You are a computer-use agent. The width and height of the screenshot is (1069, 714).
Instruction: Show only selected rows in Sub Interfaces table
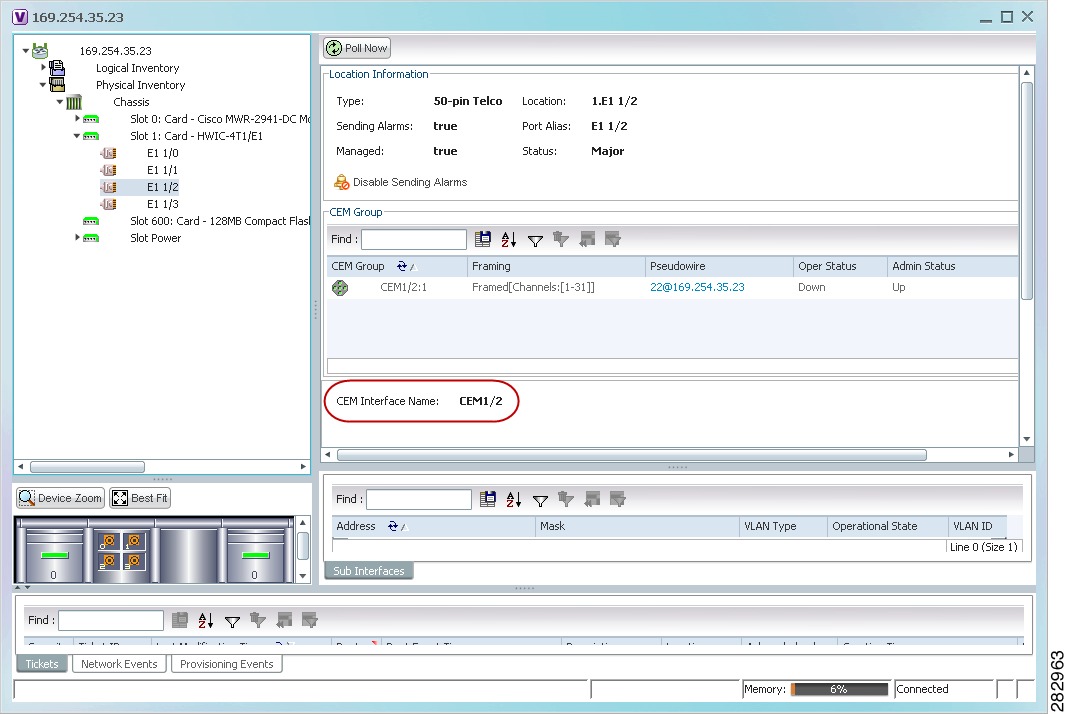pos(617,499)
